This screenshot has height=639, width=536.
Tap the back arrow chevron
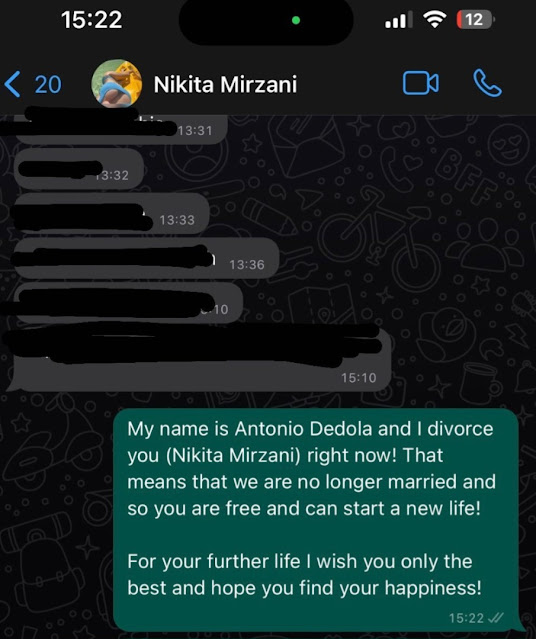pos(13,84)
